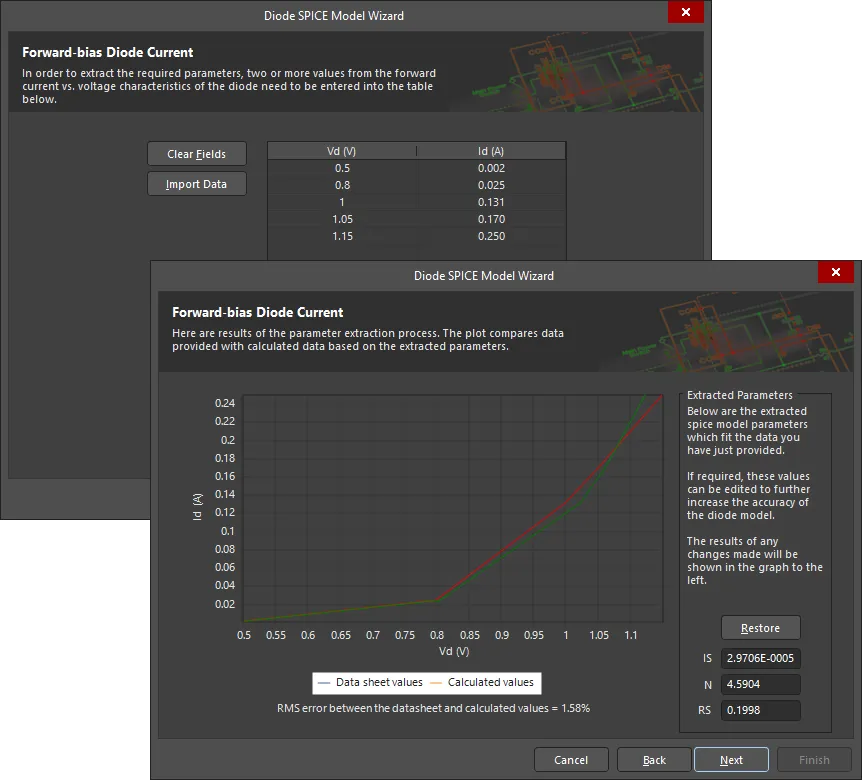Select the Id cell with value 0.250
Viewport: 862px width, 780px height.
coord(491,236)
